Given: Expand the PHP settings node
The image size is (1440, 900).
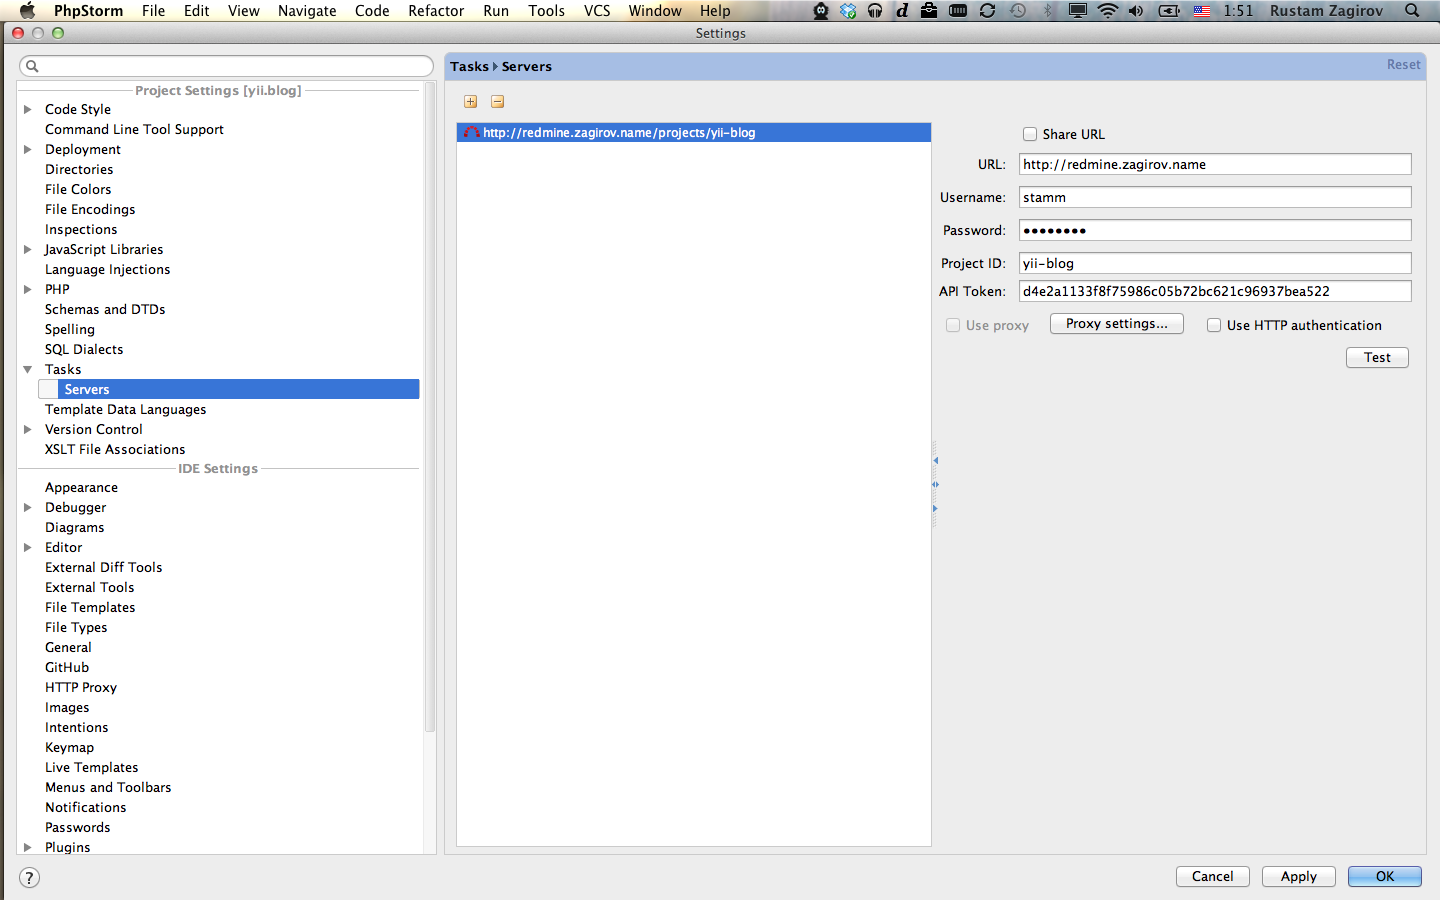Looking at the screenshot, I should (28, 289).
